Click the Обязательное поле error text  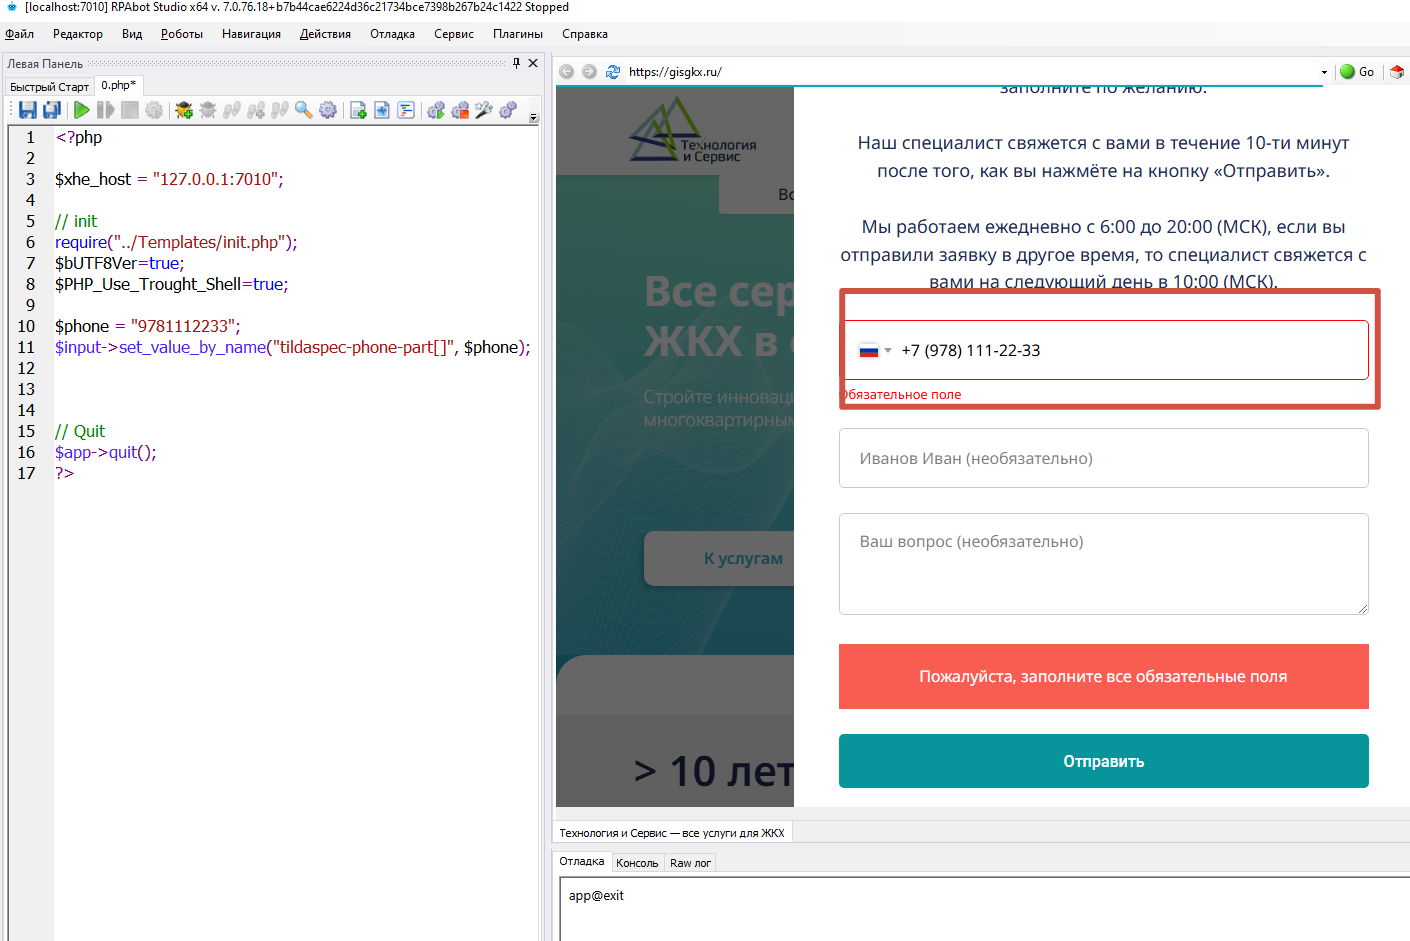click(x=903, y=395)
